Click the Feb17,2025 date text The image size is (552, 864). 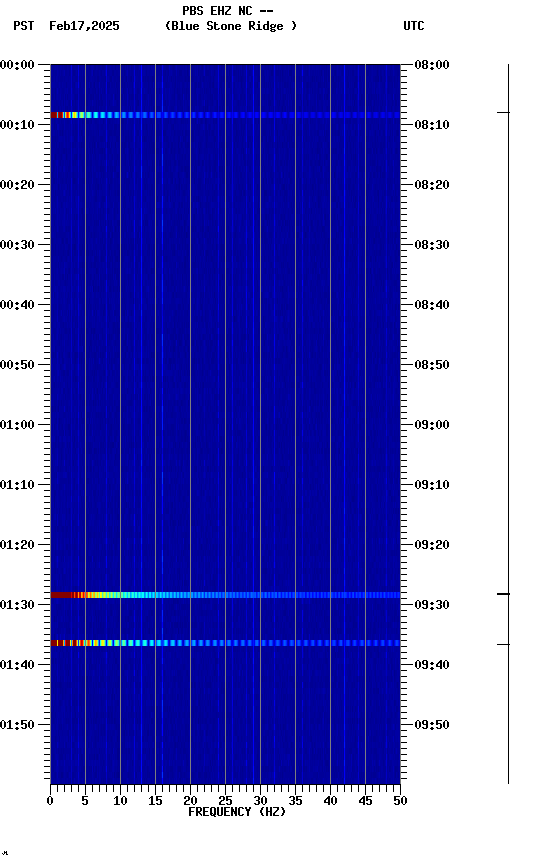(84, 26)
